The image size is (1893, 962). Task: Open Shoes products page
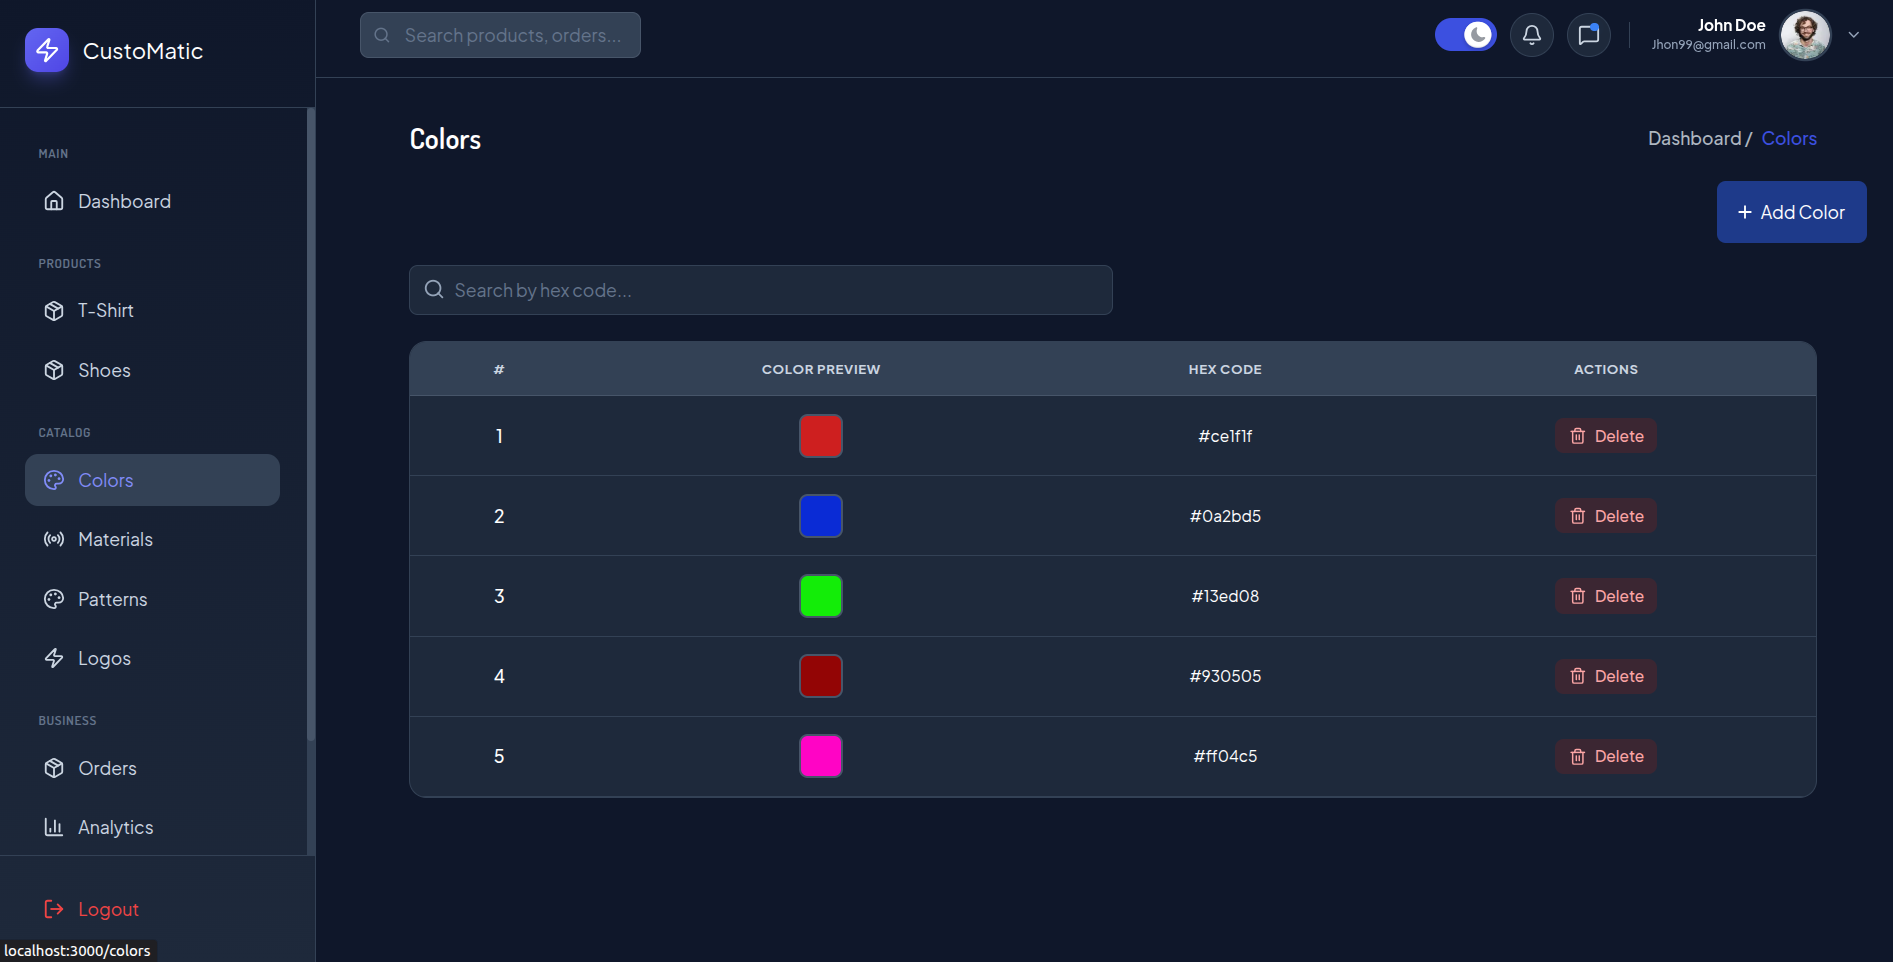tap(152, 370)
